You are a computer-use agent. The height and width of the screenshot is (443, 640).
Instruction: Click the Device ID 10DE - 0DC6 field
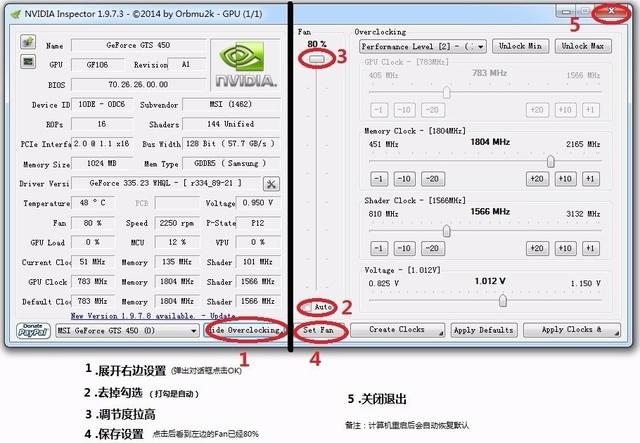click(102, 105)
